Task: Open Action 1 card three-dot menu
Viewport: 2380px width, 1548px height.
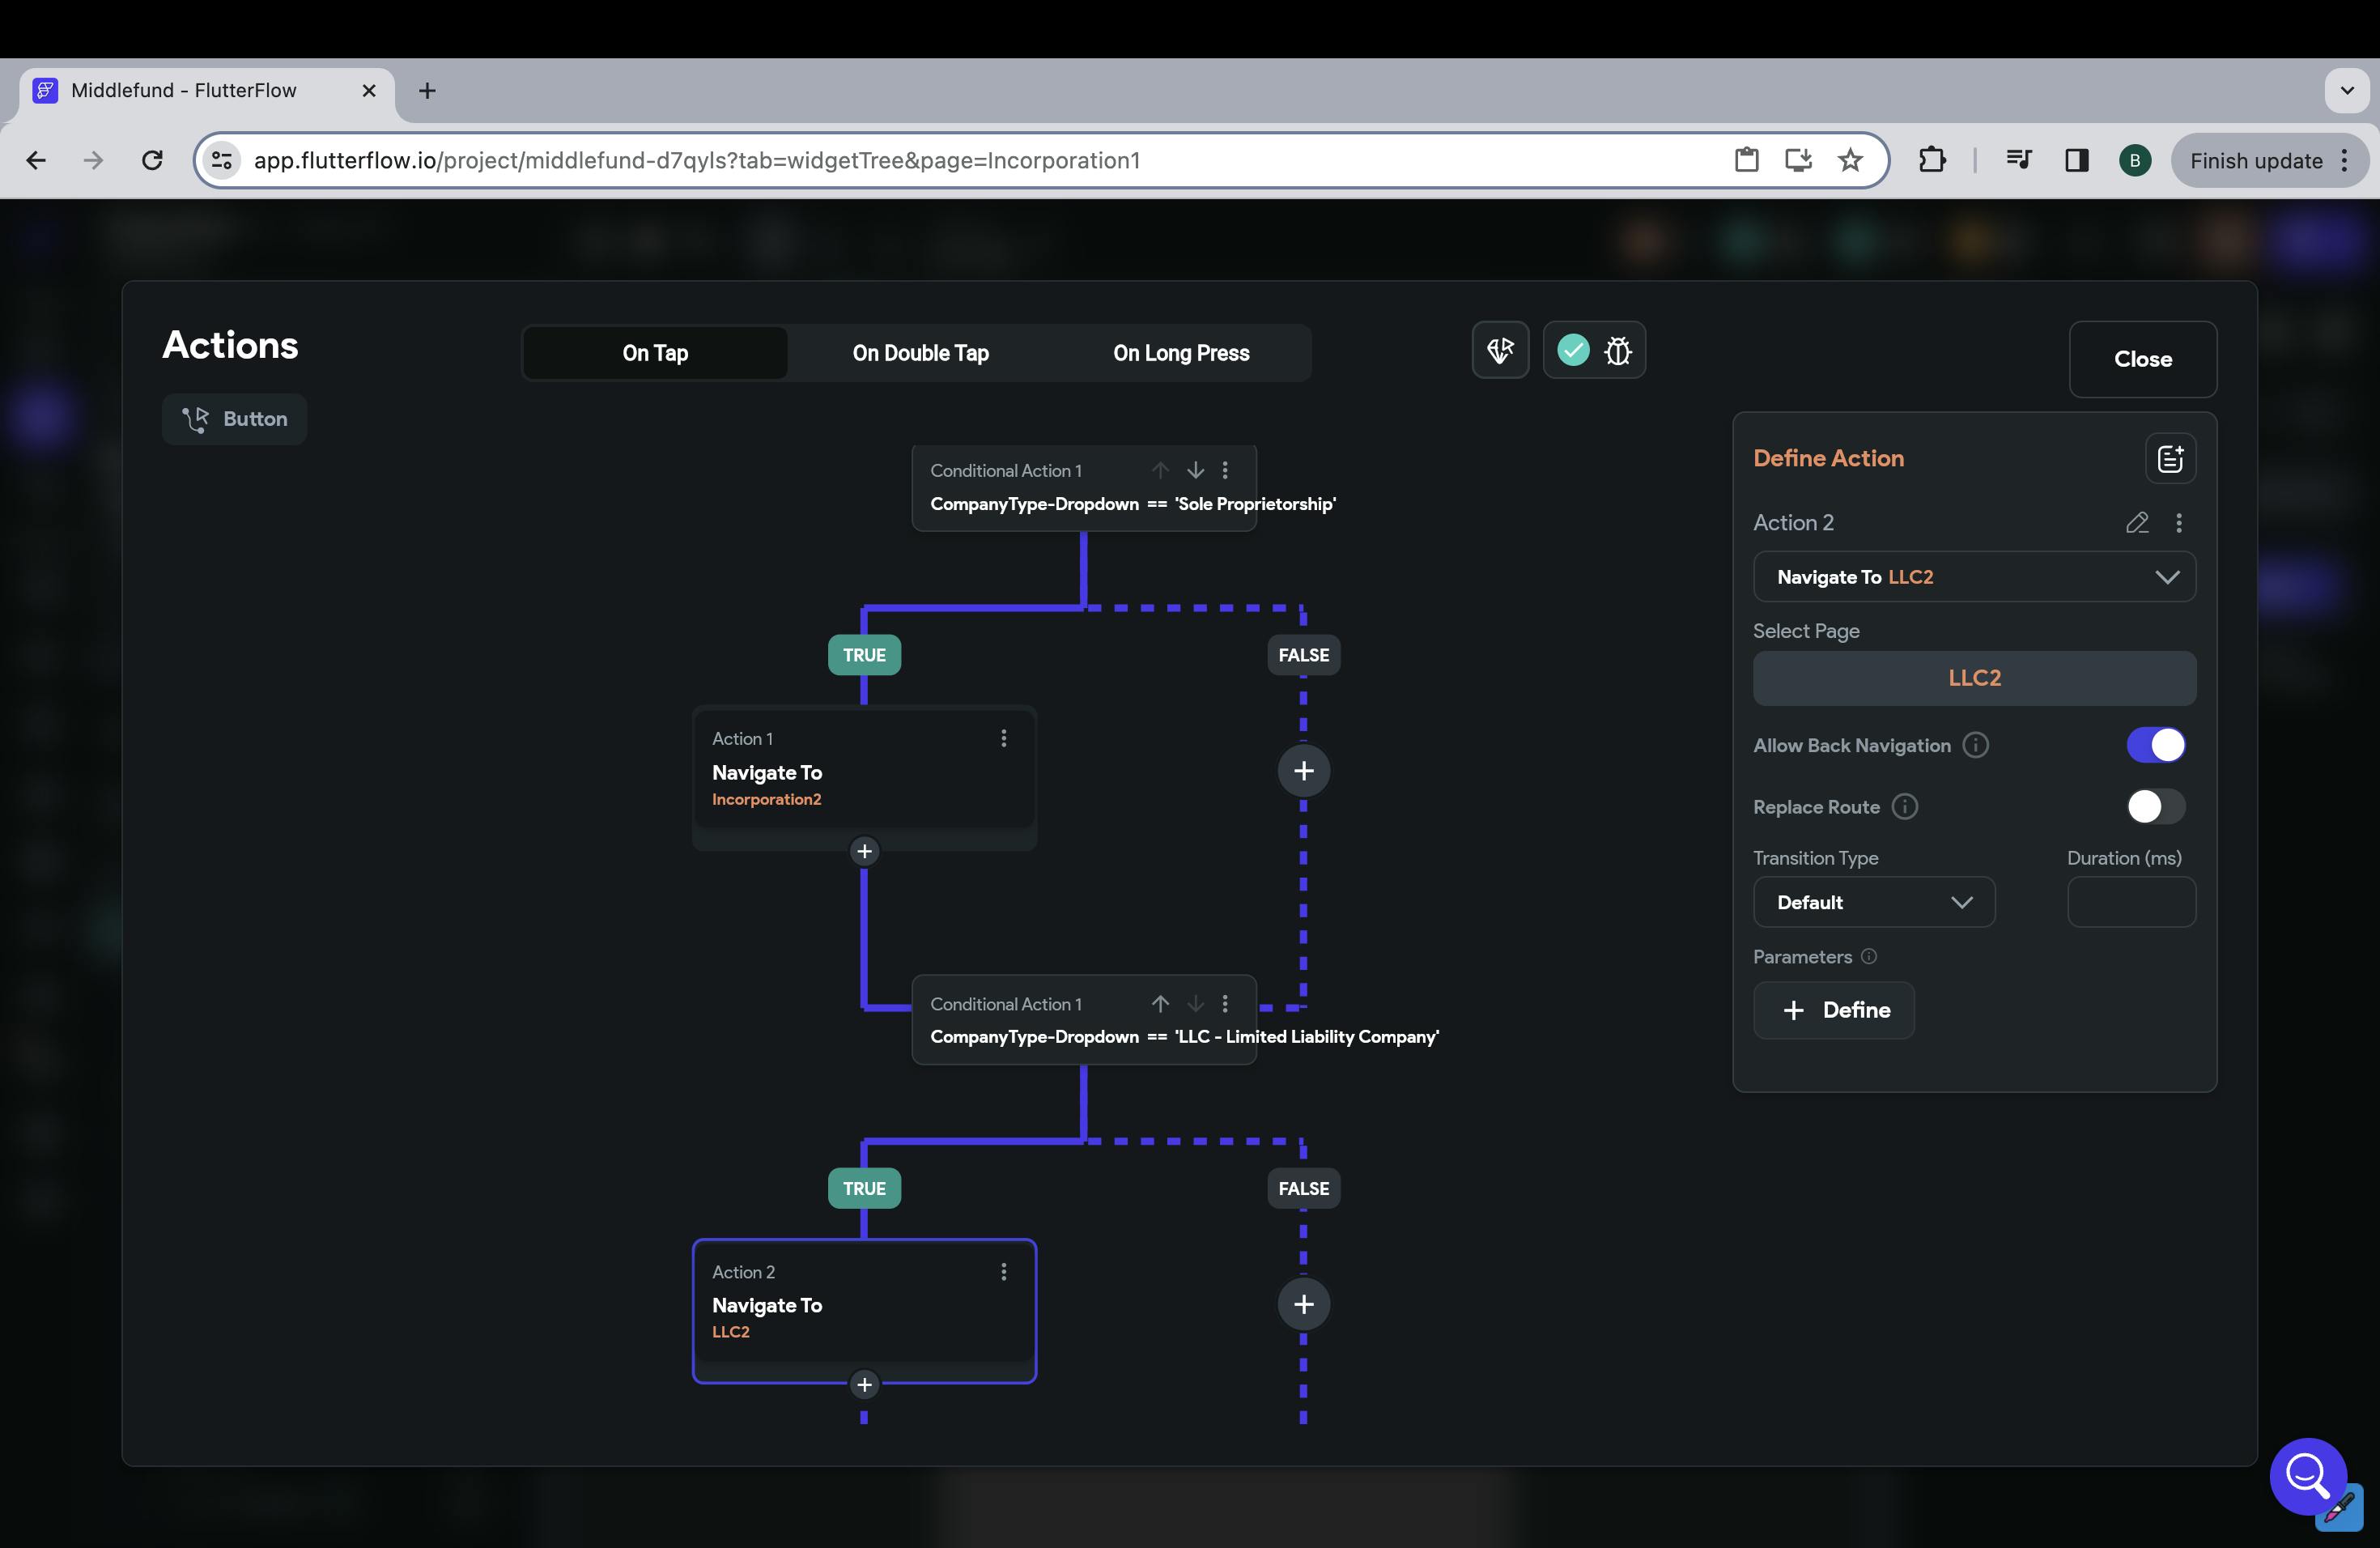Action: [x=1004, y=738]
